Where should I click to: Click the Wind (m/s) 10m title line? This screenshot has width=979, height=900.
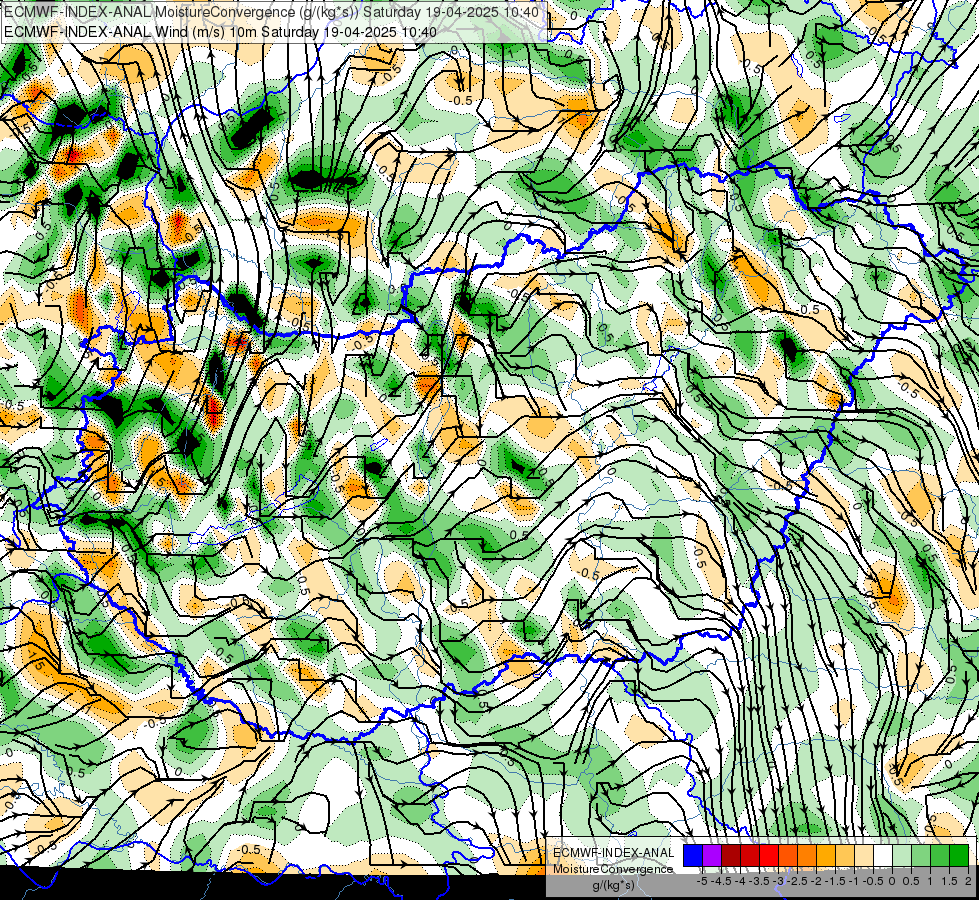pyautogui.click(x=220, y=31)
